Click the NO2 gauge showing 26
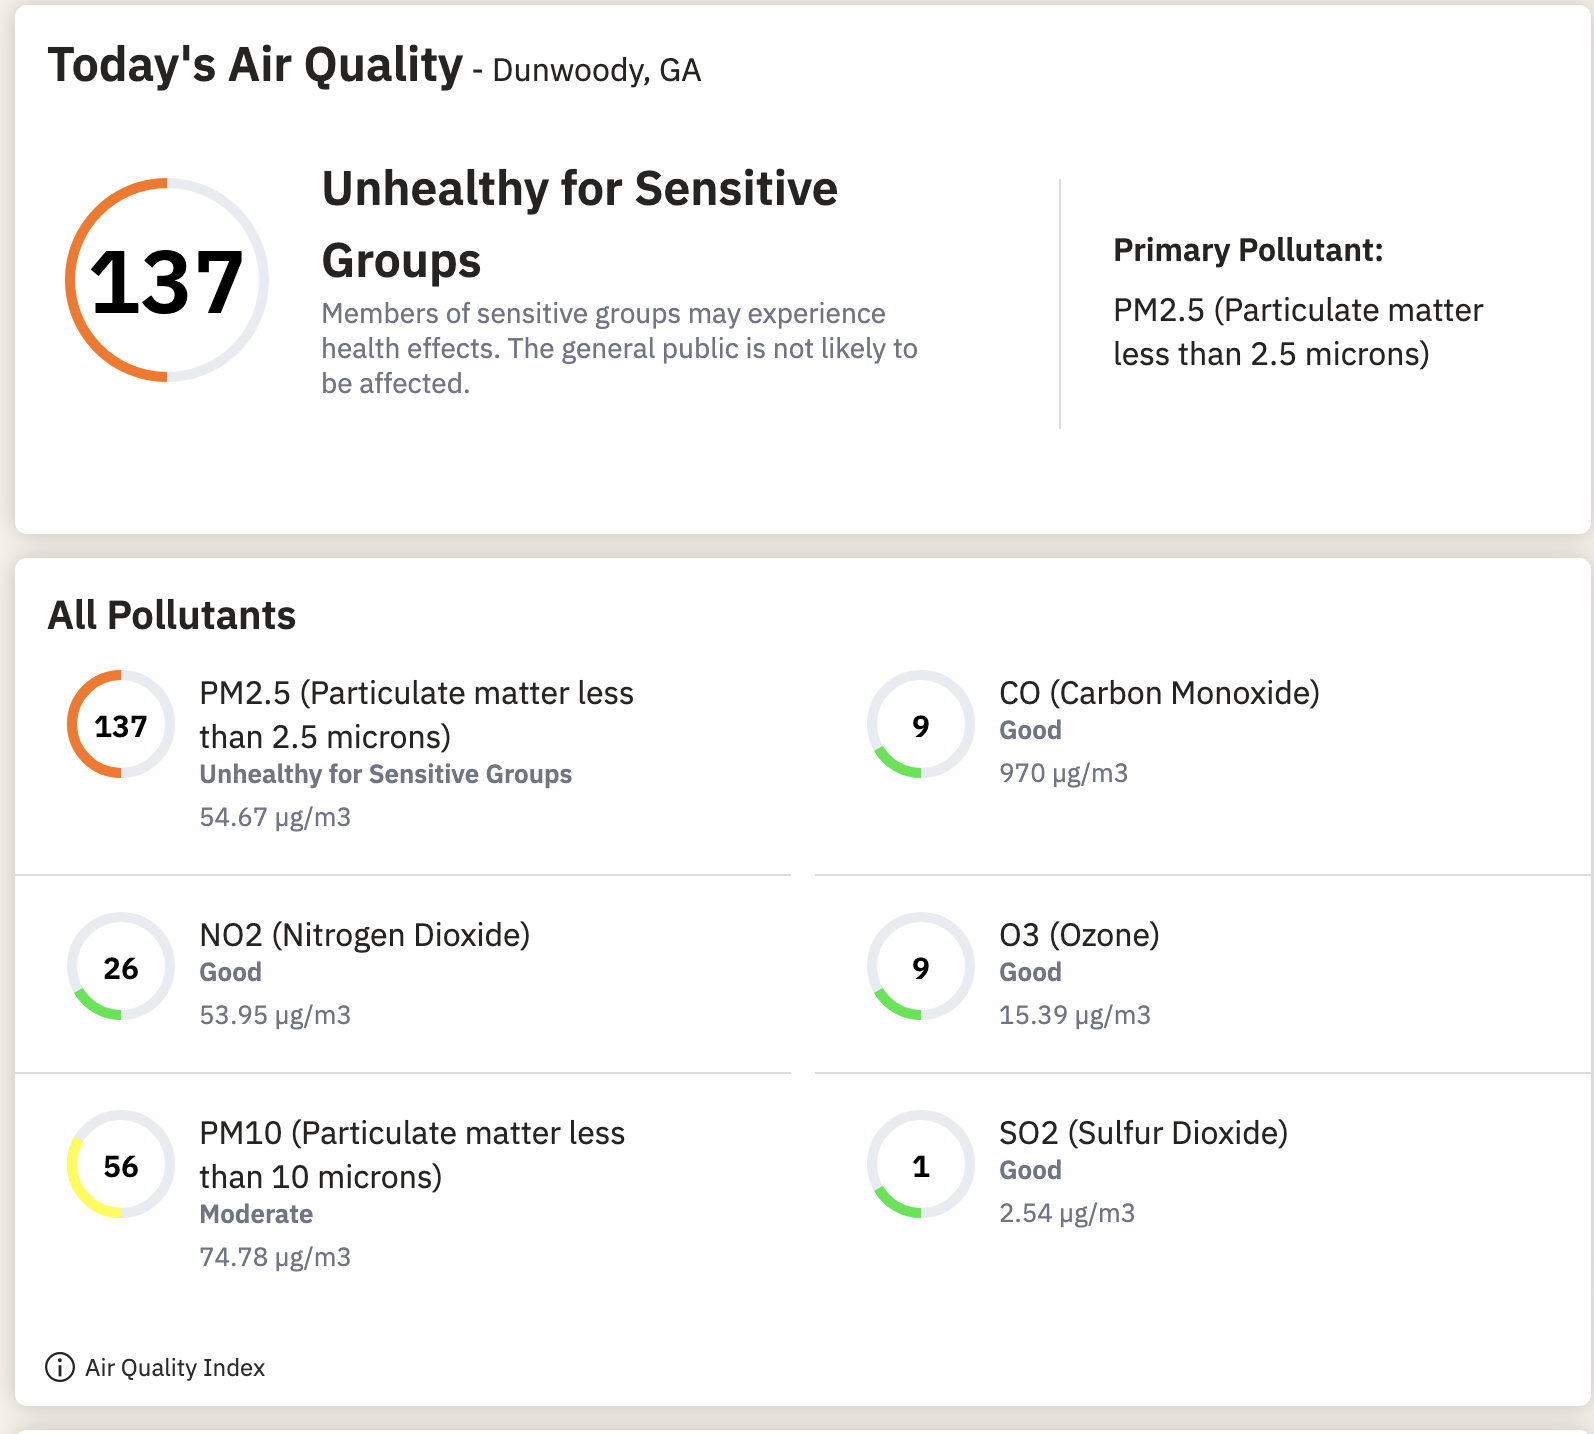 tap(121, 967)
